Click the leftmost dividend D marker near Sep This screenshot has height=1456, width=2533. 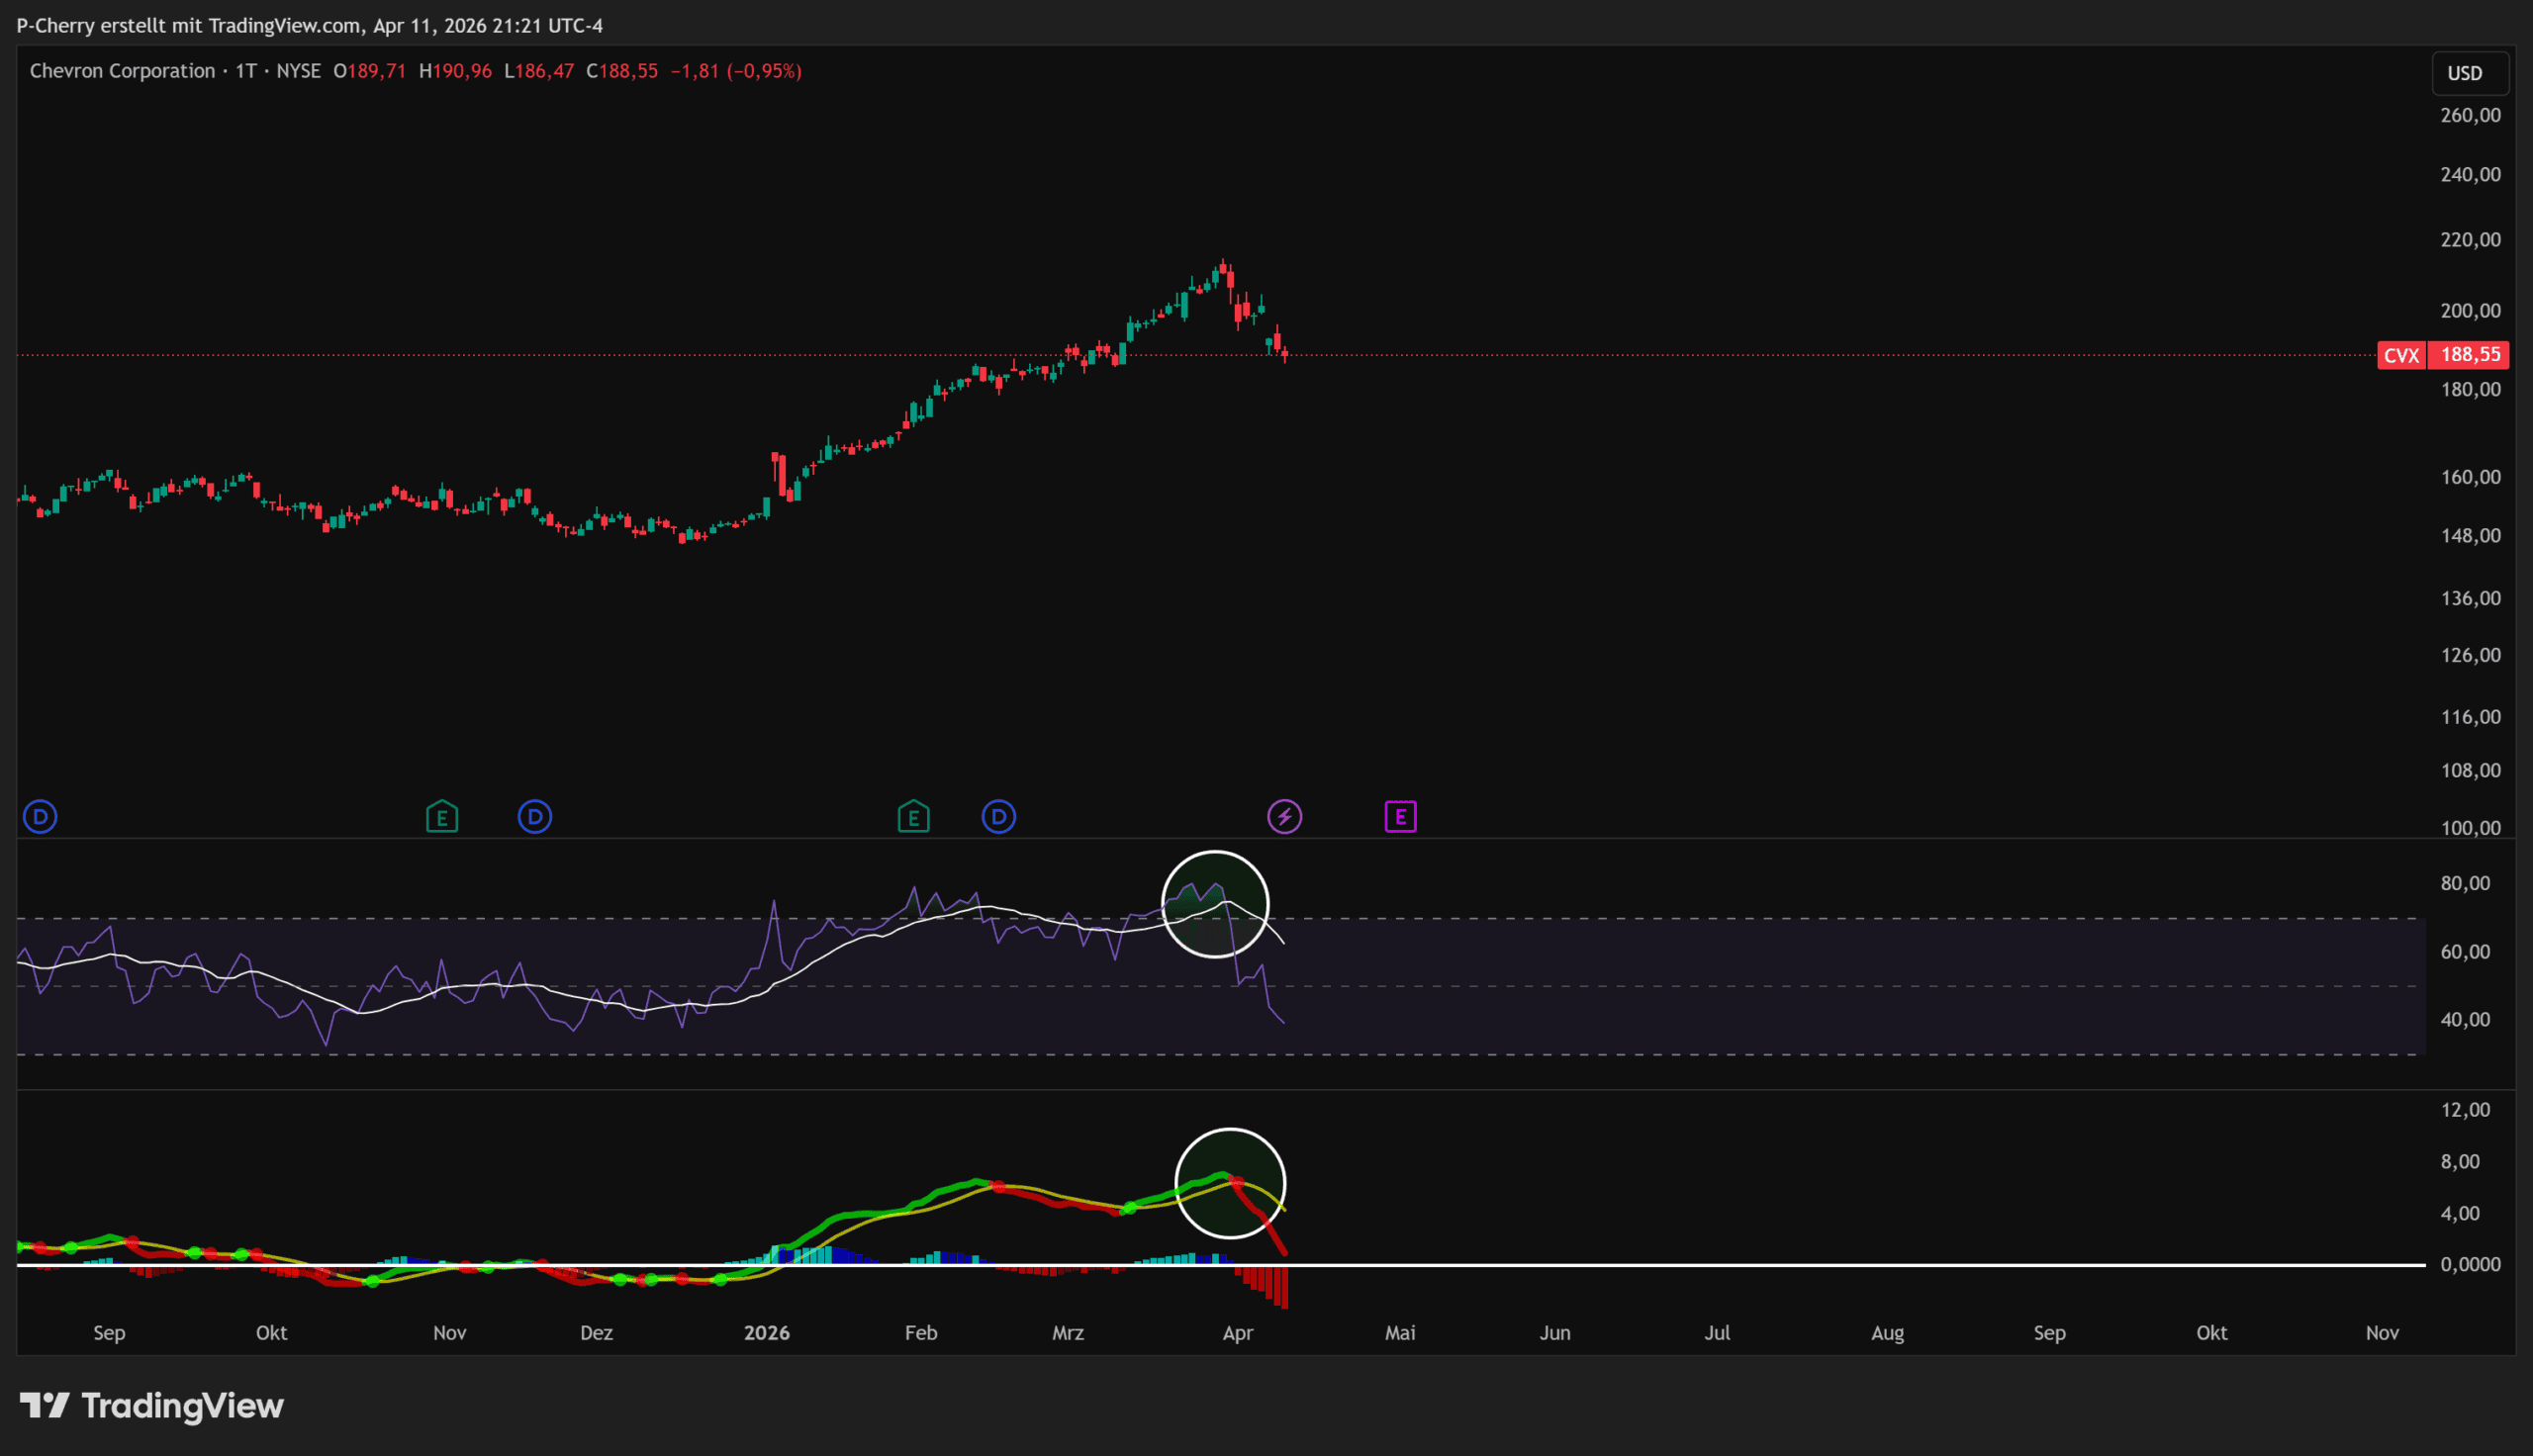[x=40, y=817]
